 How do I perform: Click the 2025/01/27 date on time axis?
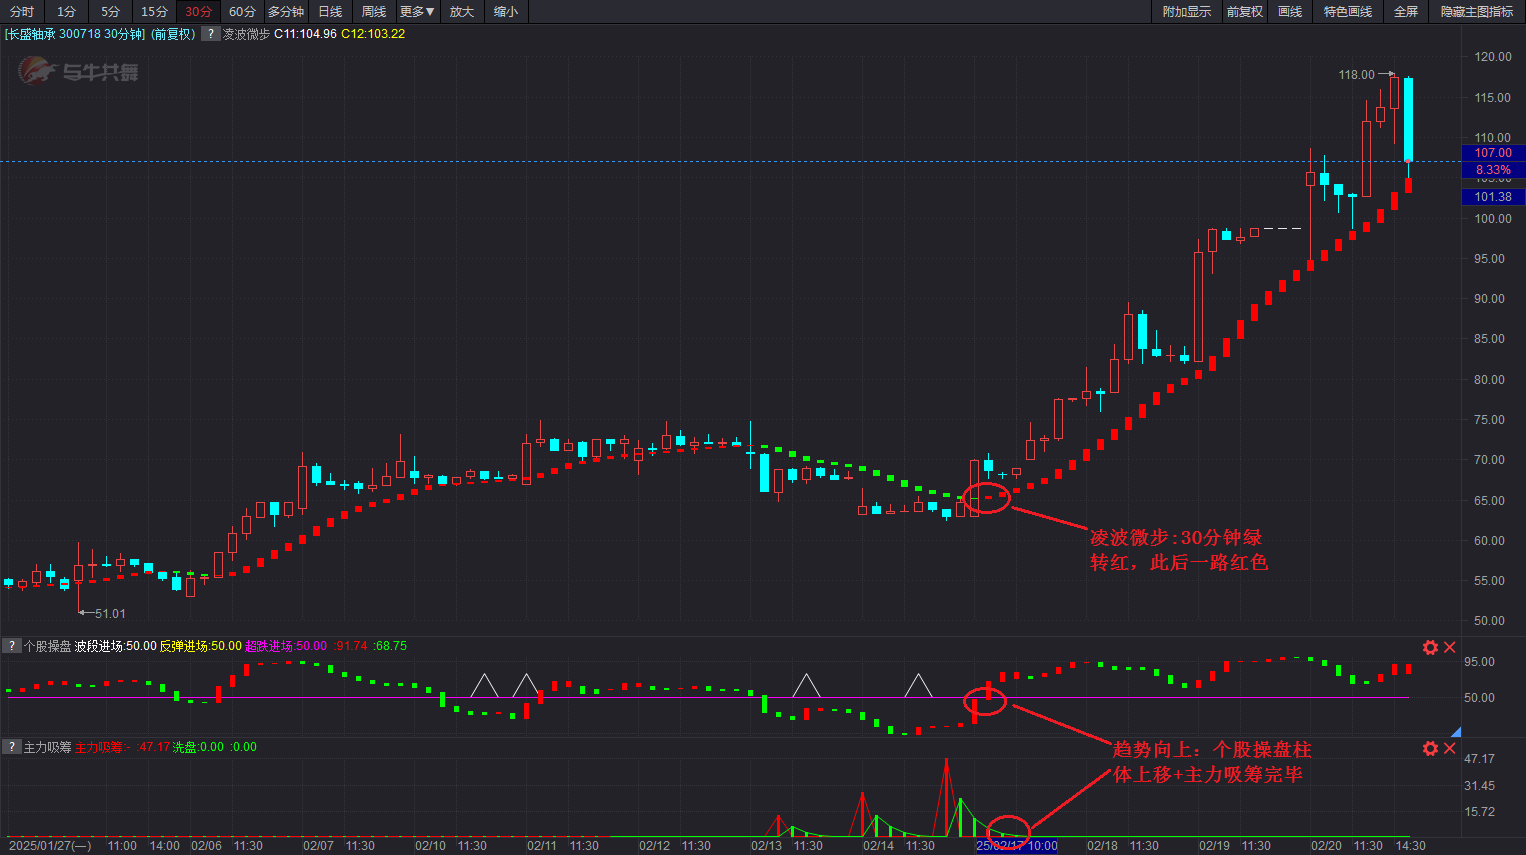pos(50,846)
